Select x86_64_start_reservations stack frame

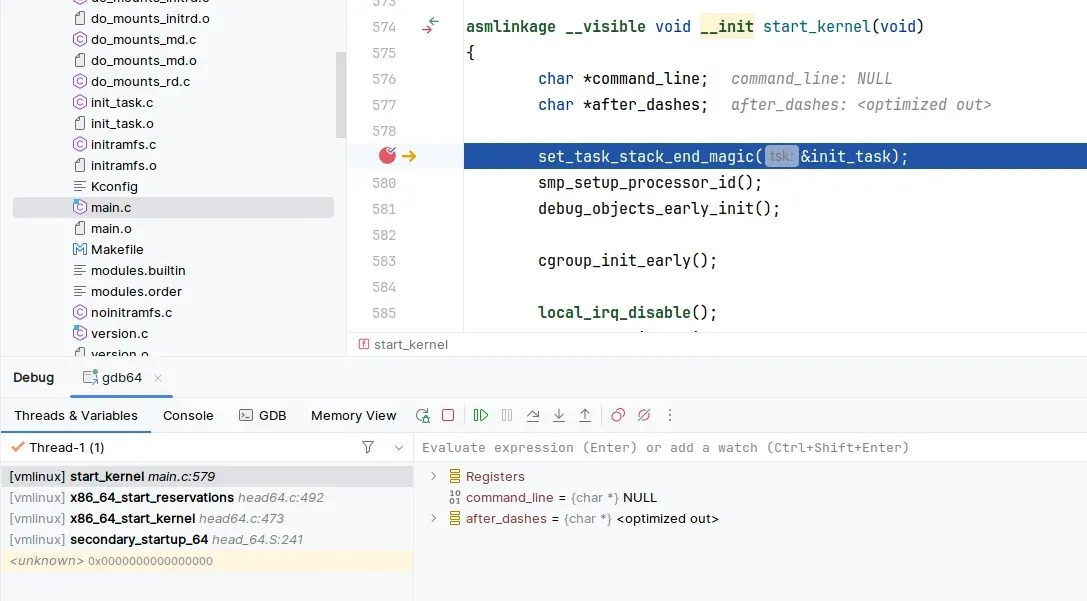(207, 498)
